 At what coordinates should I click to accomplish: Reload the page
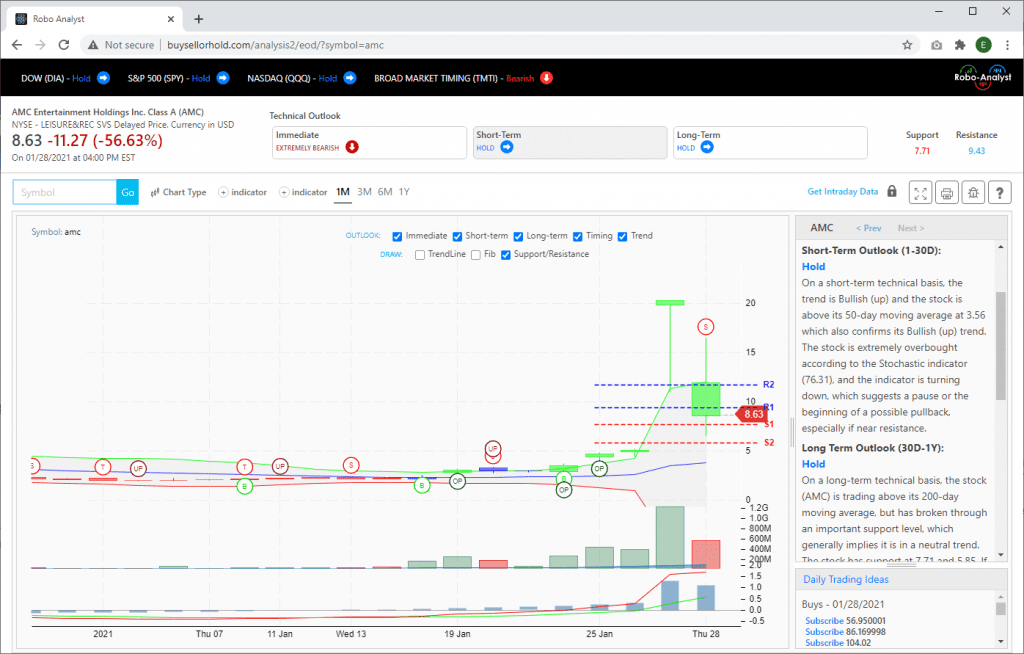[x=63, y=45]
